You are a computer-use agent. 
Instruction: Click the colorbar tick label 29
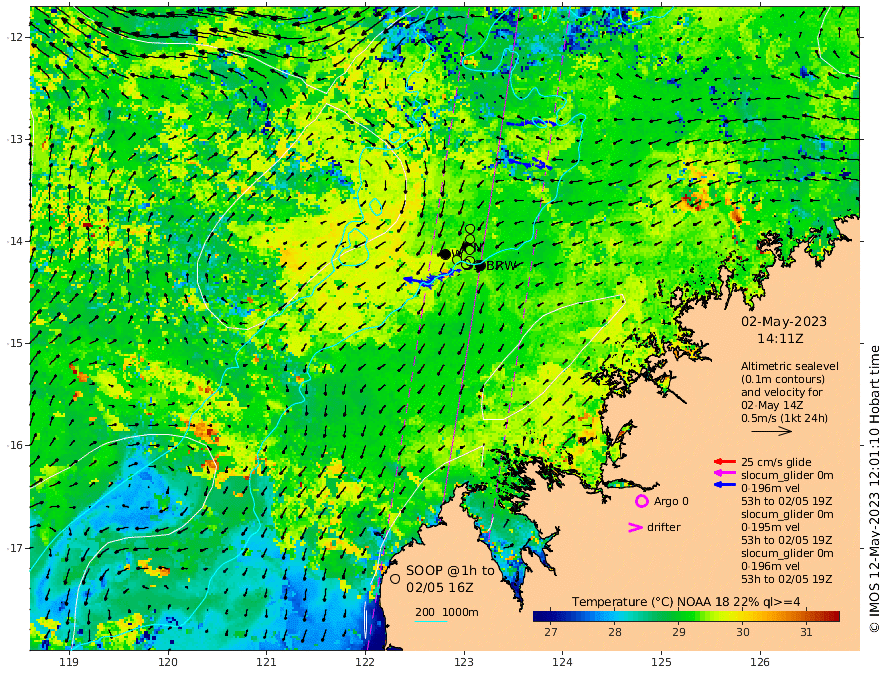pos(679,632)
